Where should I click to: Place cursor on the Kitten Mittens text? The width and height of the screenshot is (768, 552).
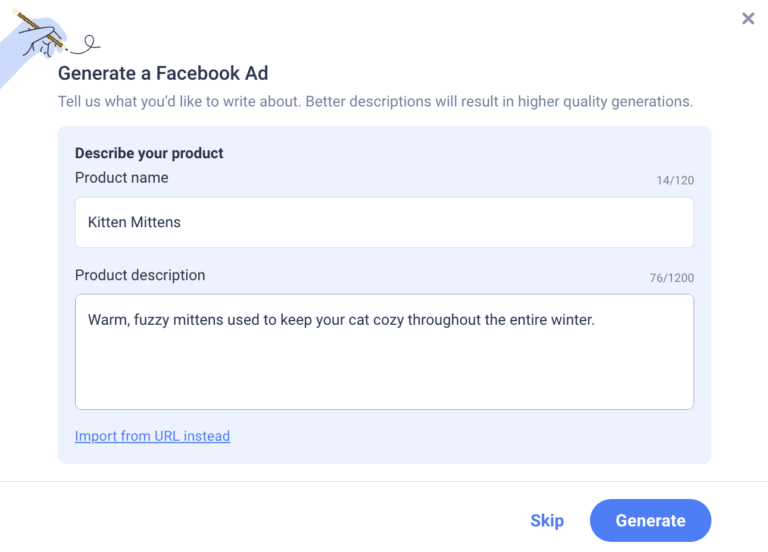[134, 222]
